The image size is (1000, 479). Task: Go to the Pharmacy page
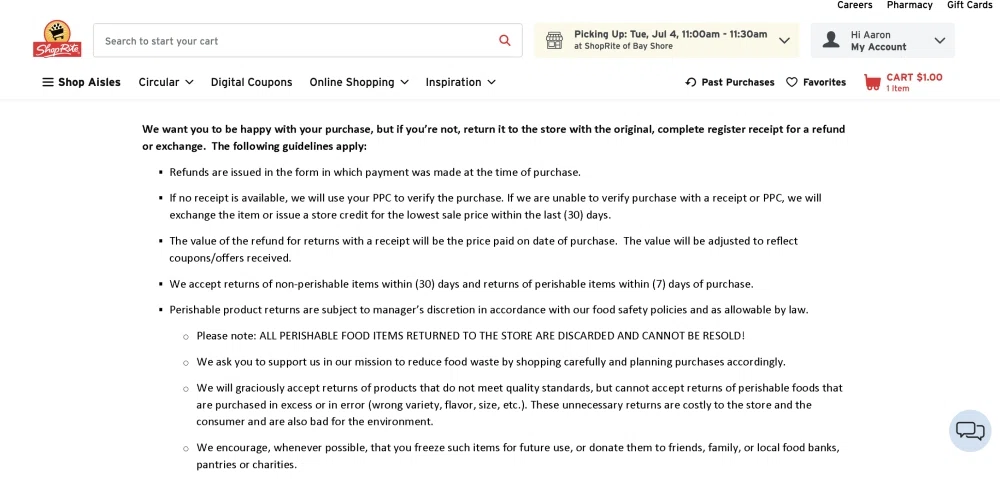coord(909,5)
